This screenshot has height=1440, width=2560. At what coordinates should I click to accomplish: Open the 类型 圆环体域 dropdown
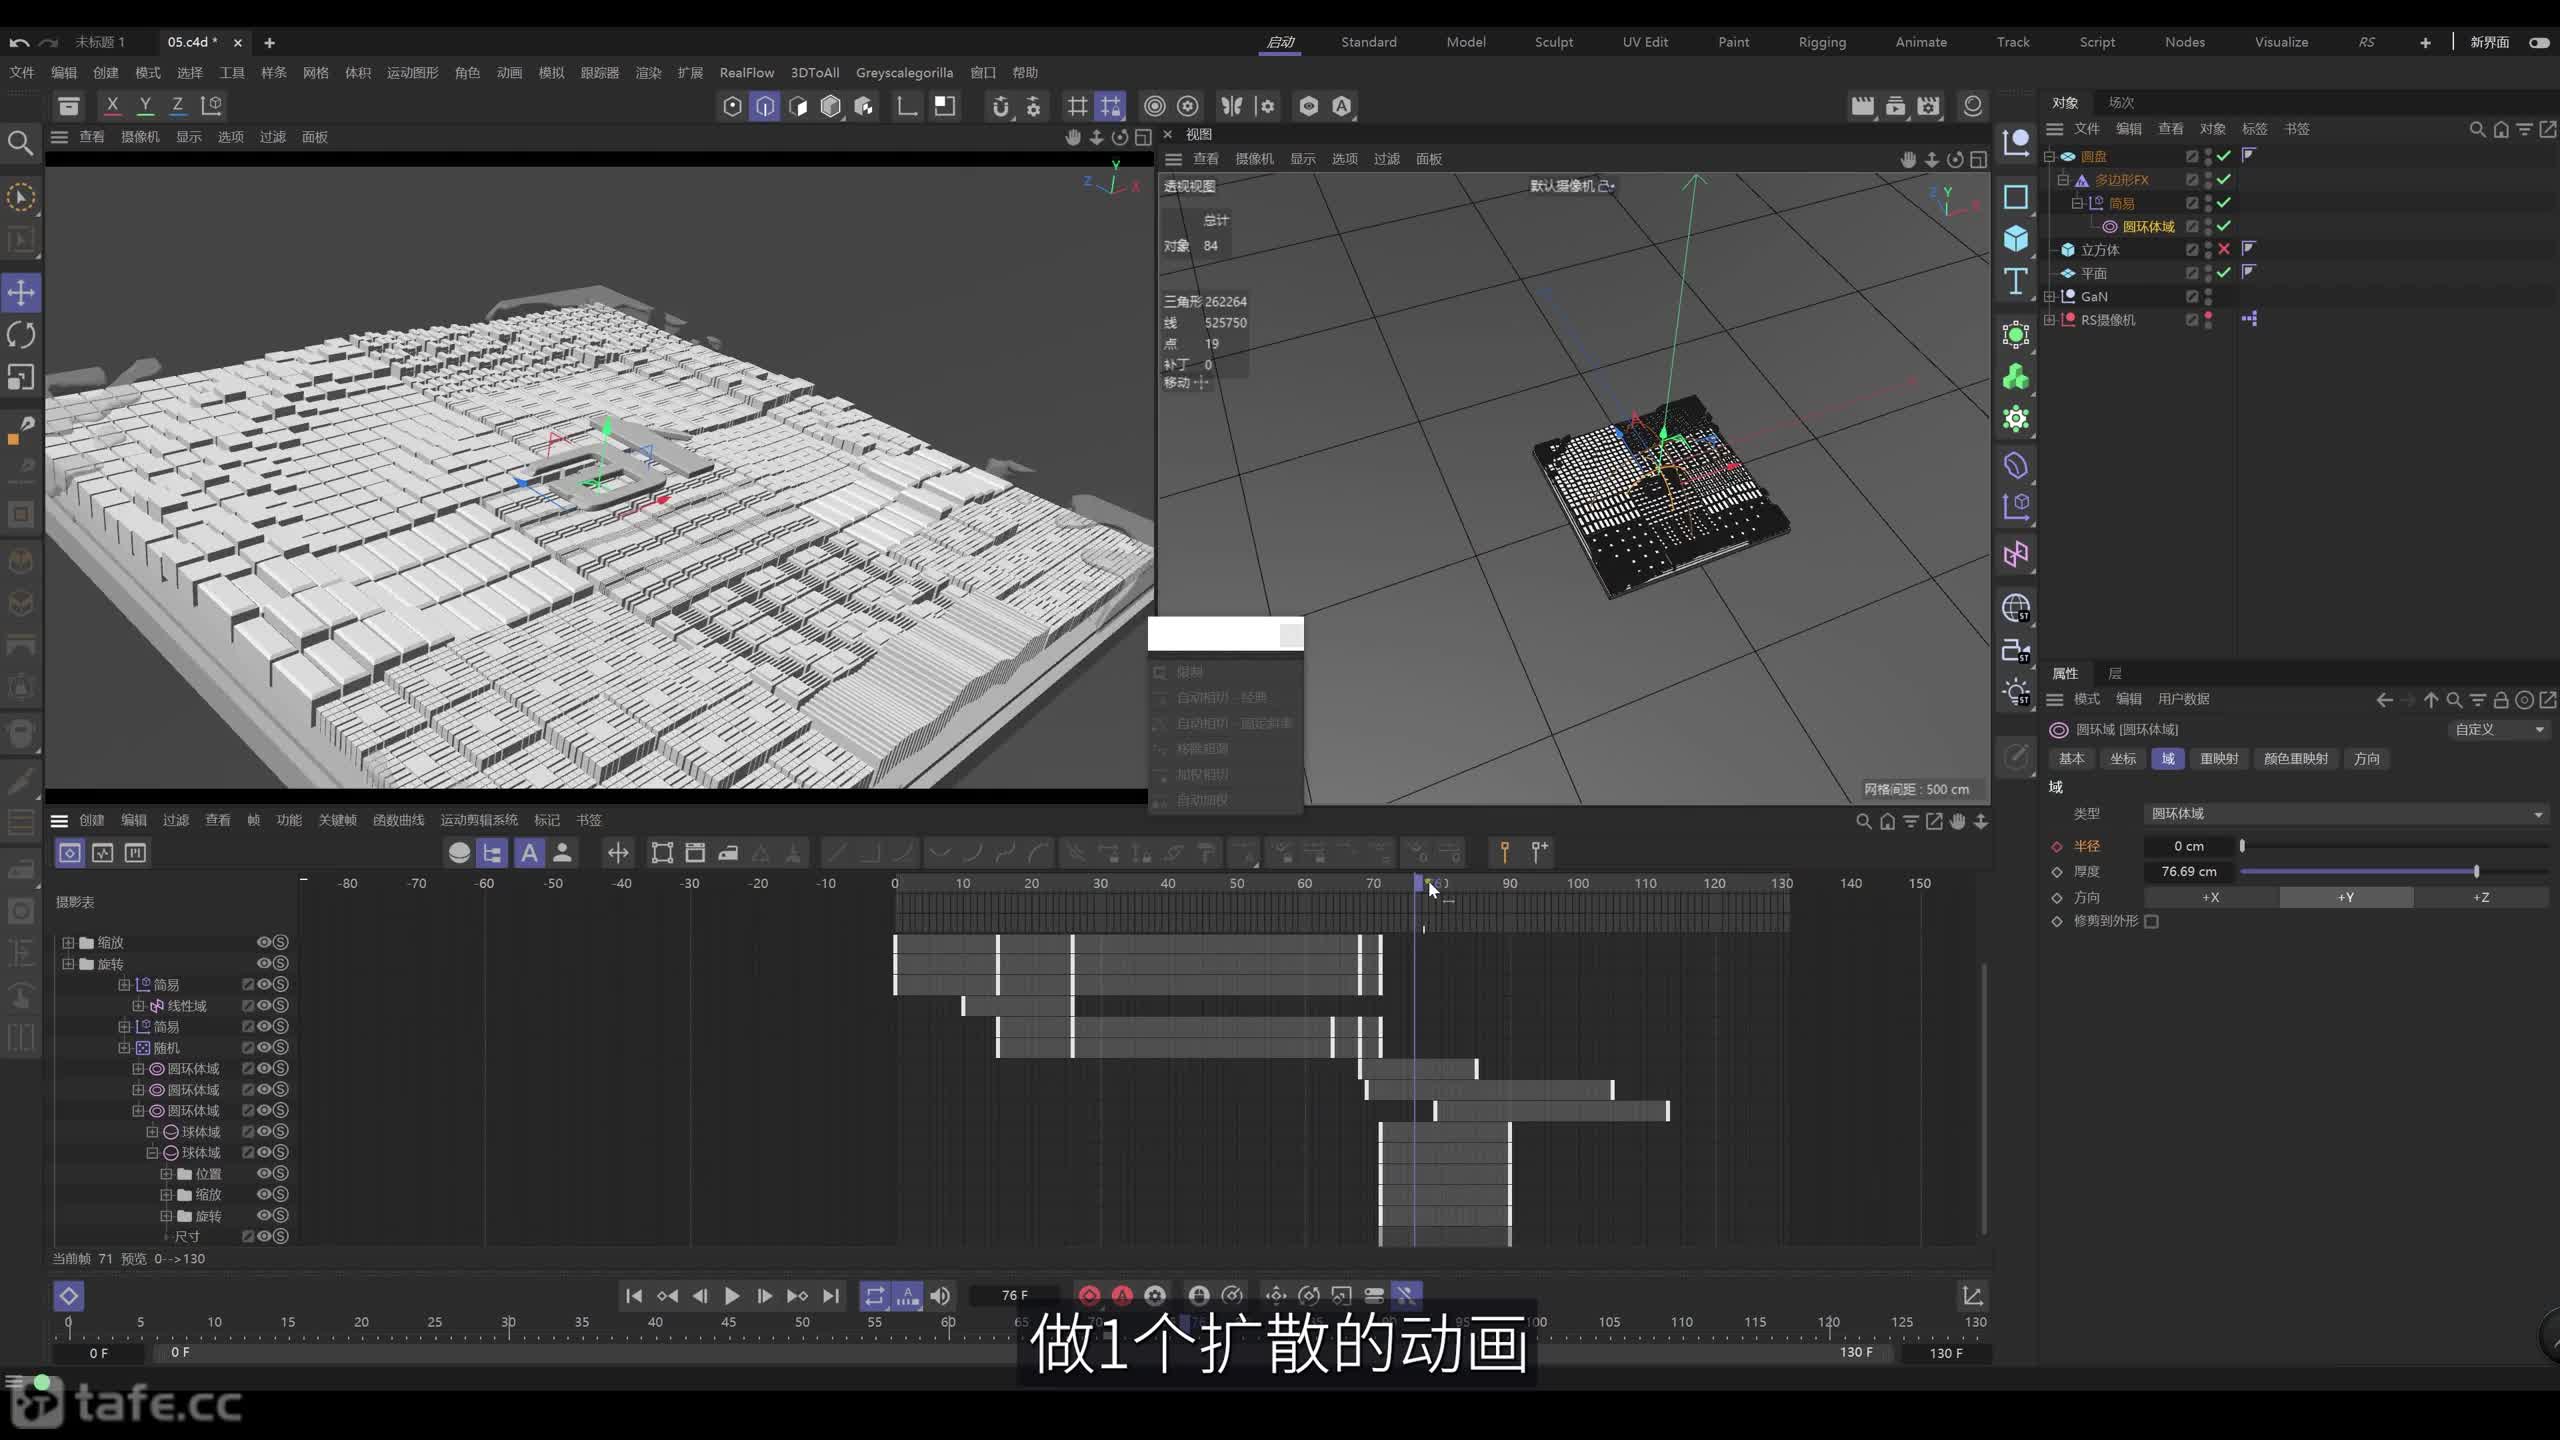[x=2346, y=814]
